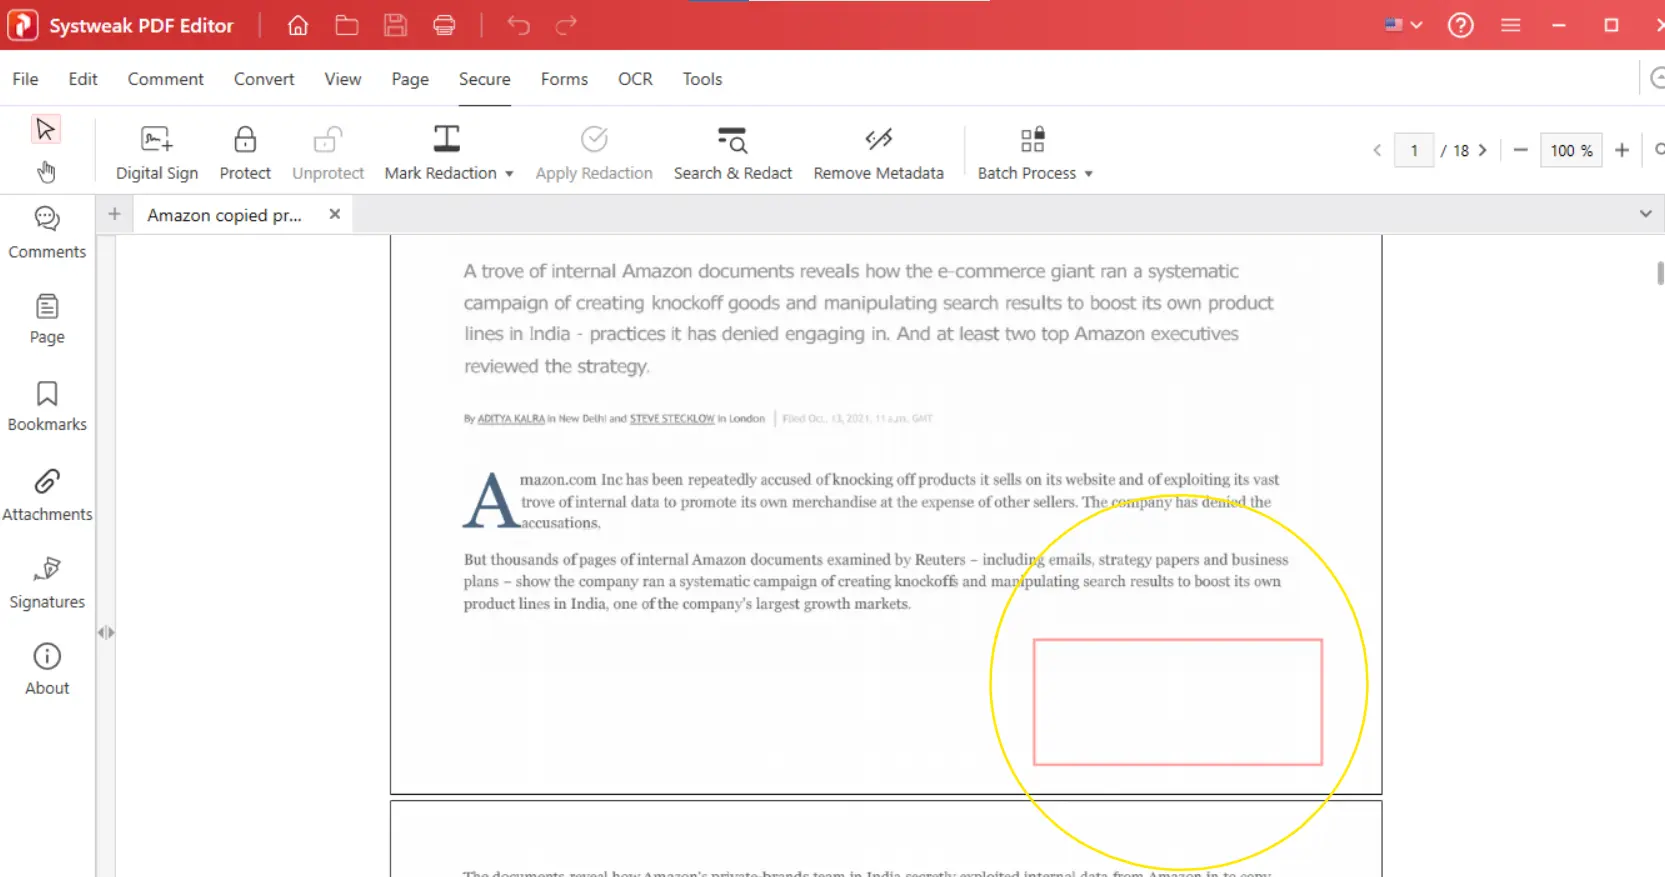The height and width of the screenshot is (877, 1665).
Task: Toggle the side panel collapse handle
Action: (106, 632)
